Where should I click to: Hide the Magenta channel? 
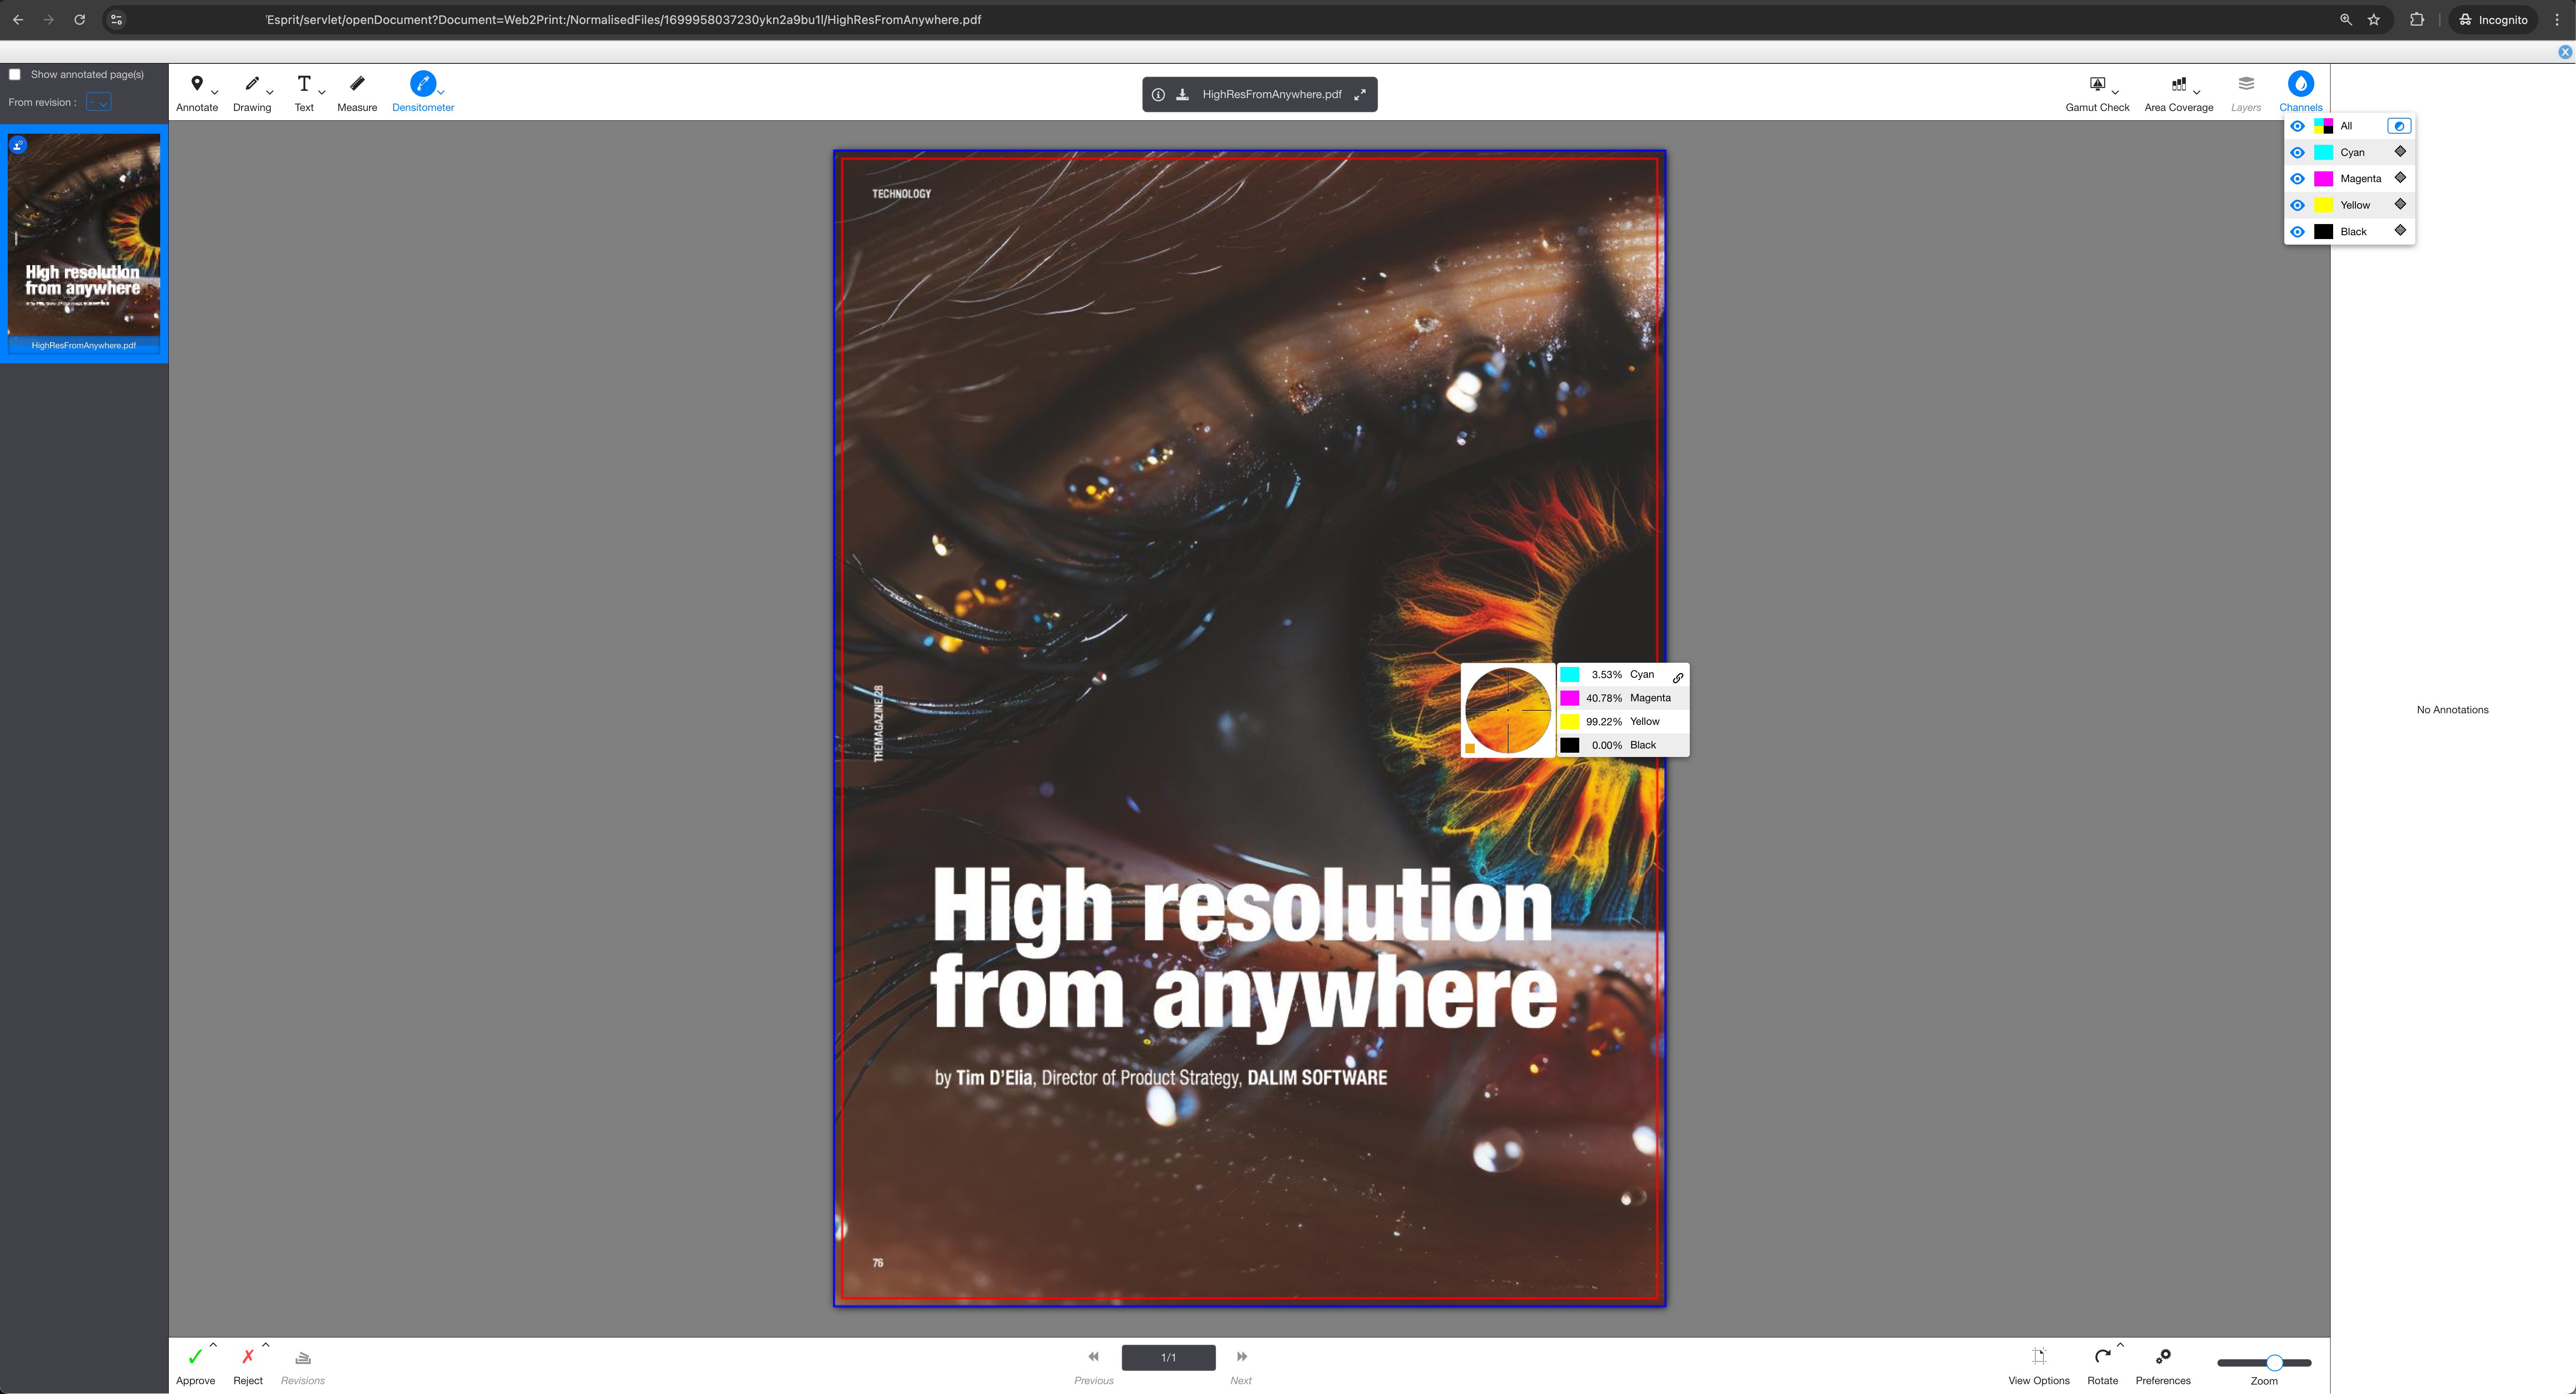coord(2297,179)
